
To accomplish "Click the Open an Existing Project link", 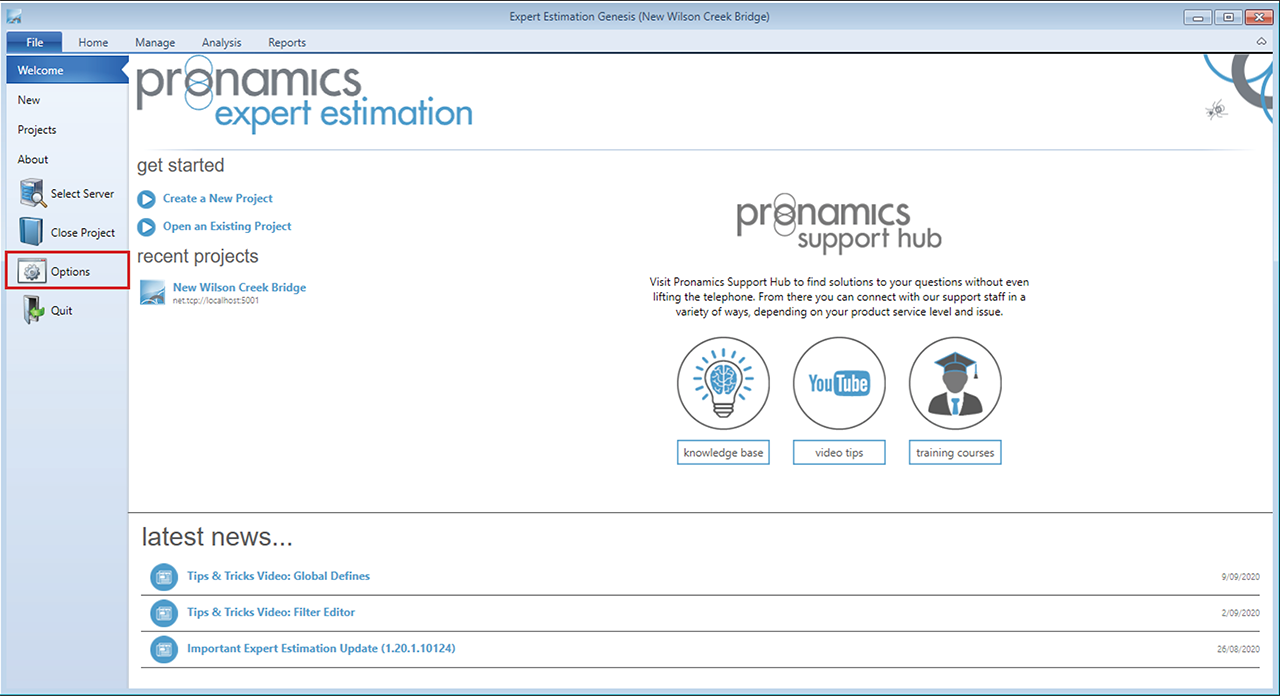I will pos(227,226).
